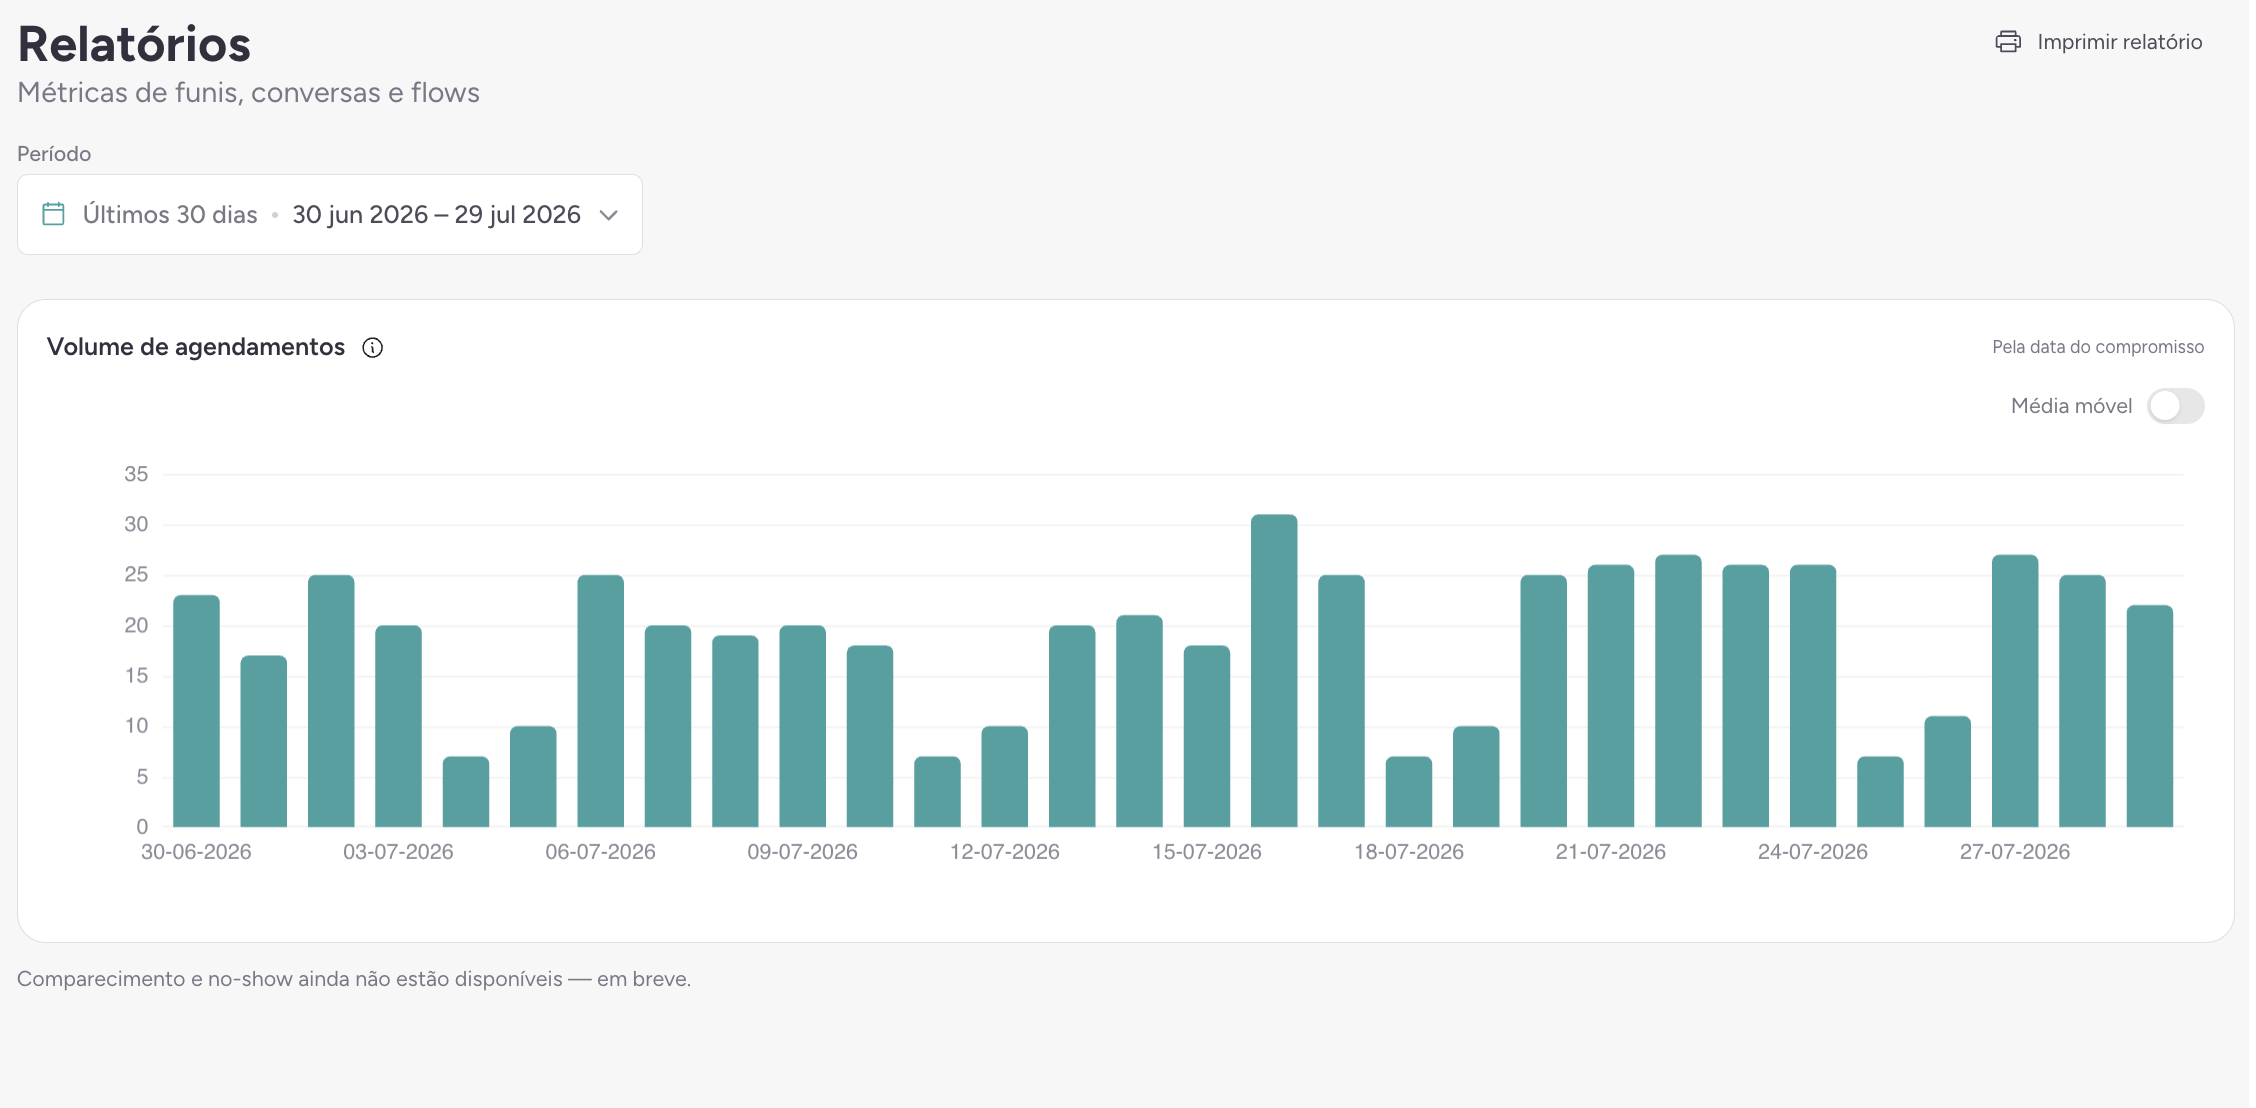The height and width of the screenshot is (1108, 2256).
Task: Click the "21-07-2026" axis label
Action: pyautogui.click(x=1611, y=852)
